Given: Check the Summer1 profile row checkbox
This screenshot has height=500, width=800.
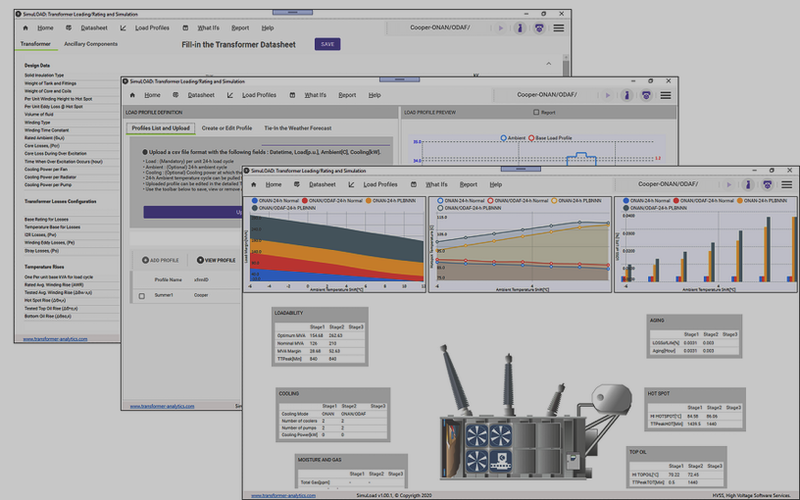Looking at the screenshot, I should (142, 295).
